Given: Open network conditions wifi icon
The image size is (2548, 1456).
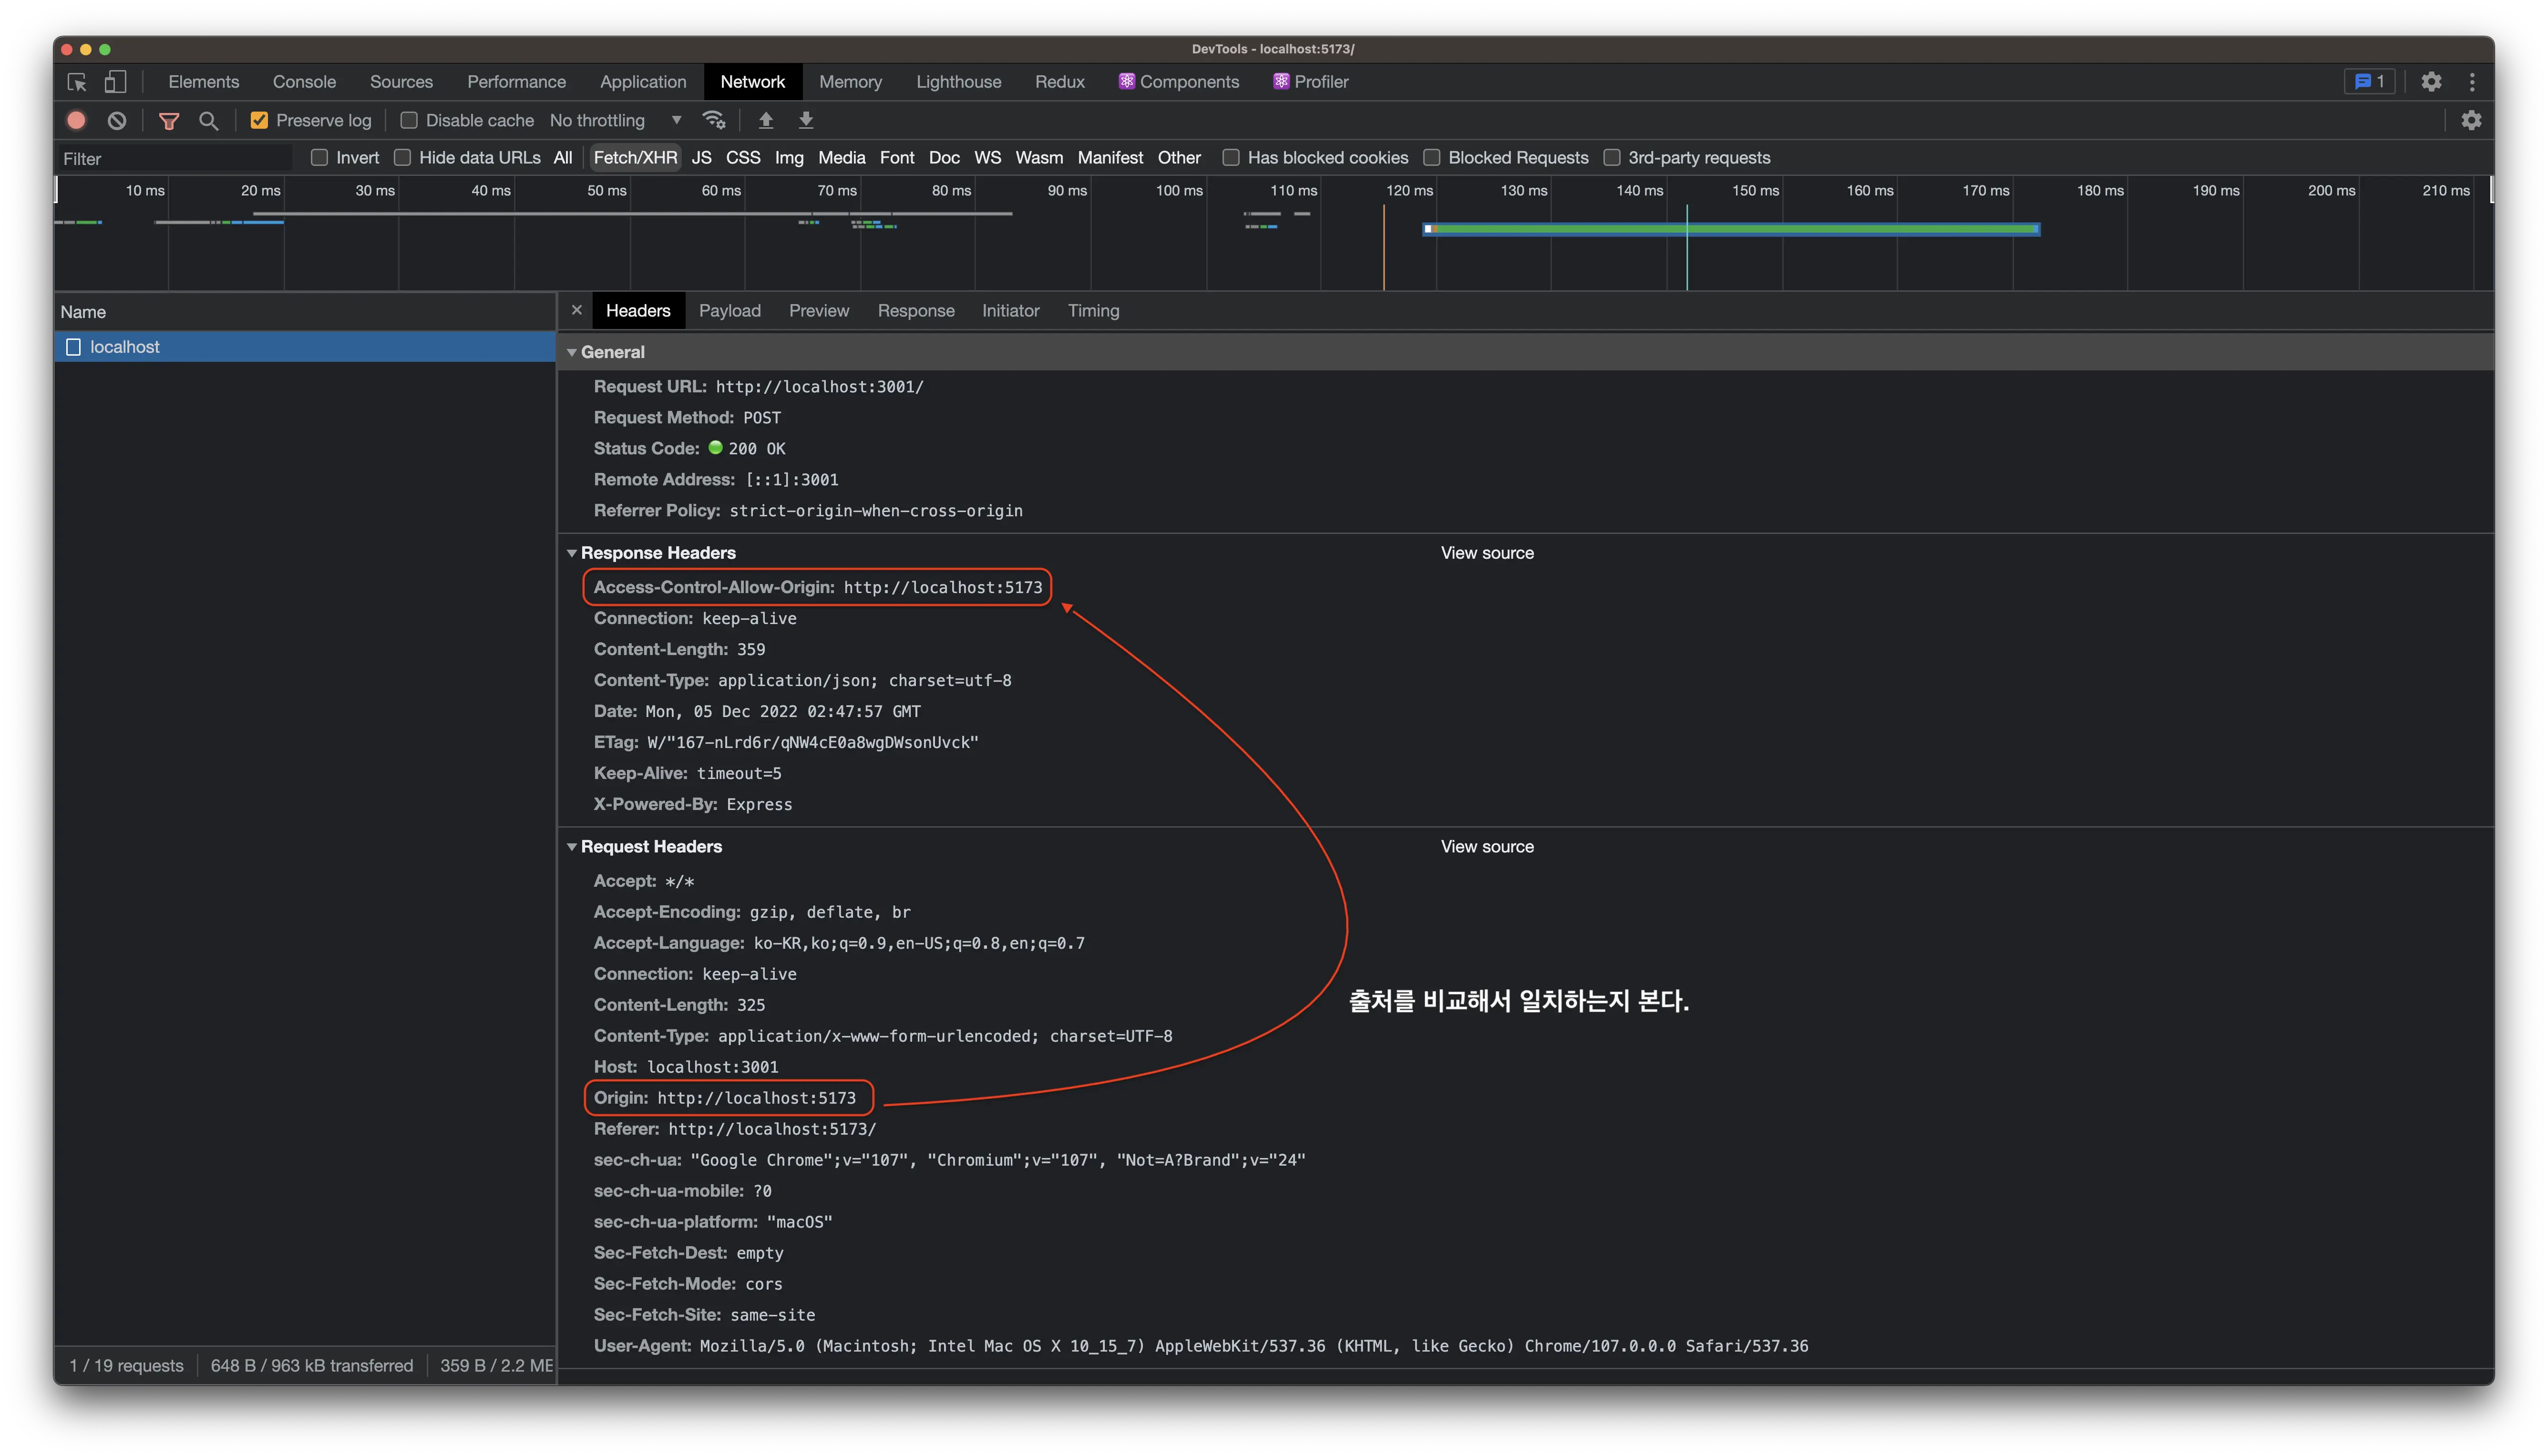Looking at the screenshot, I should [713, 120].
